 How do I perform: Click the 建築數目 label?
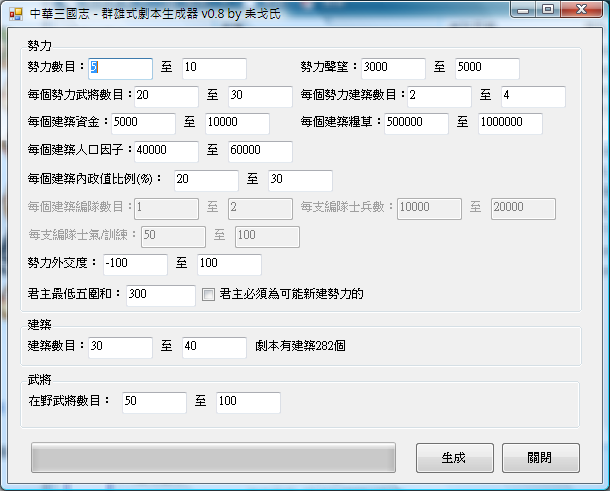[56, 345]
